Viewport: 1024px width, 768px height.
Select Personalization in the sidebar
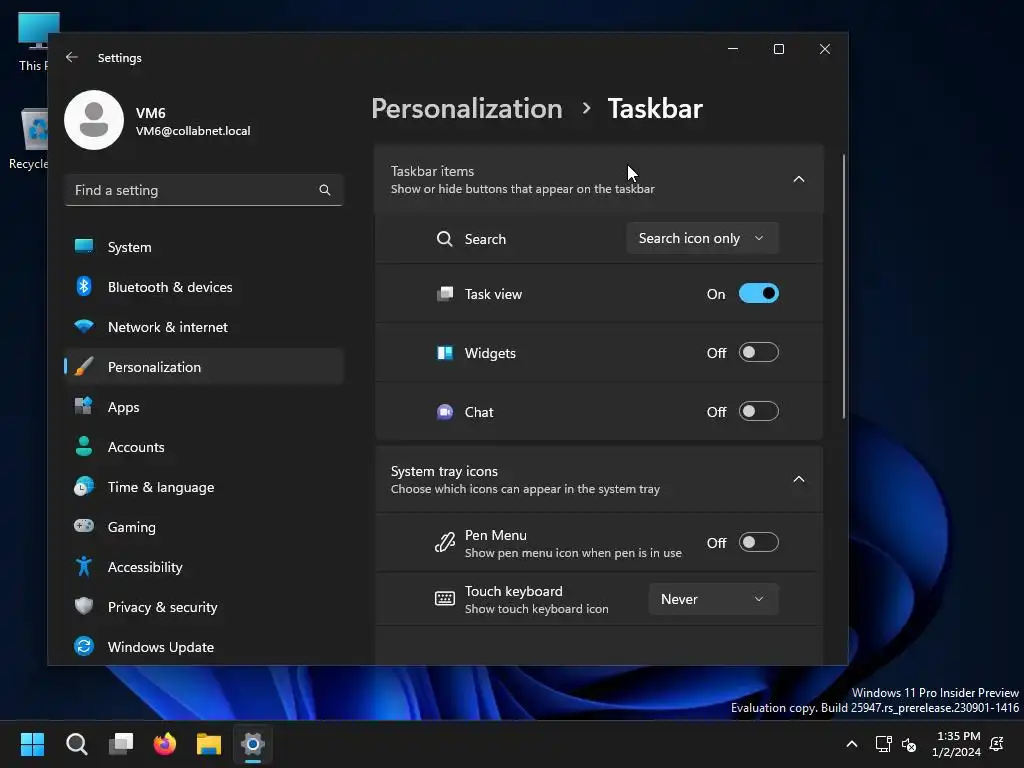click(204, 366)
